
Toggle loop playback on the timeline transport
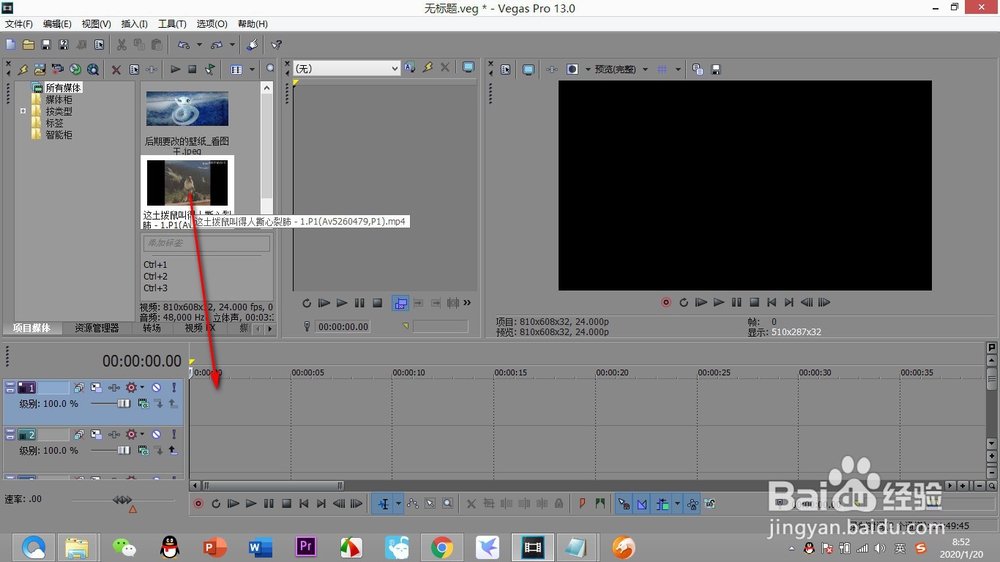click(216, 504)
